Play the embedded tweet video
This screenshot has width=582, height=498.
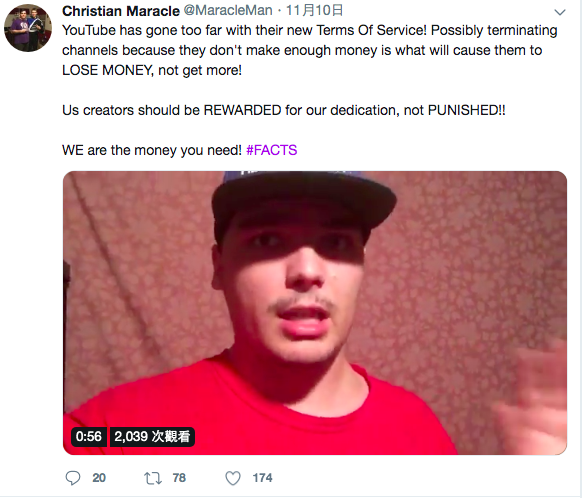[315, 313]
